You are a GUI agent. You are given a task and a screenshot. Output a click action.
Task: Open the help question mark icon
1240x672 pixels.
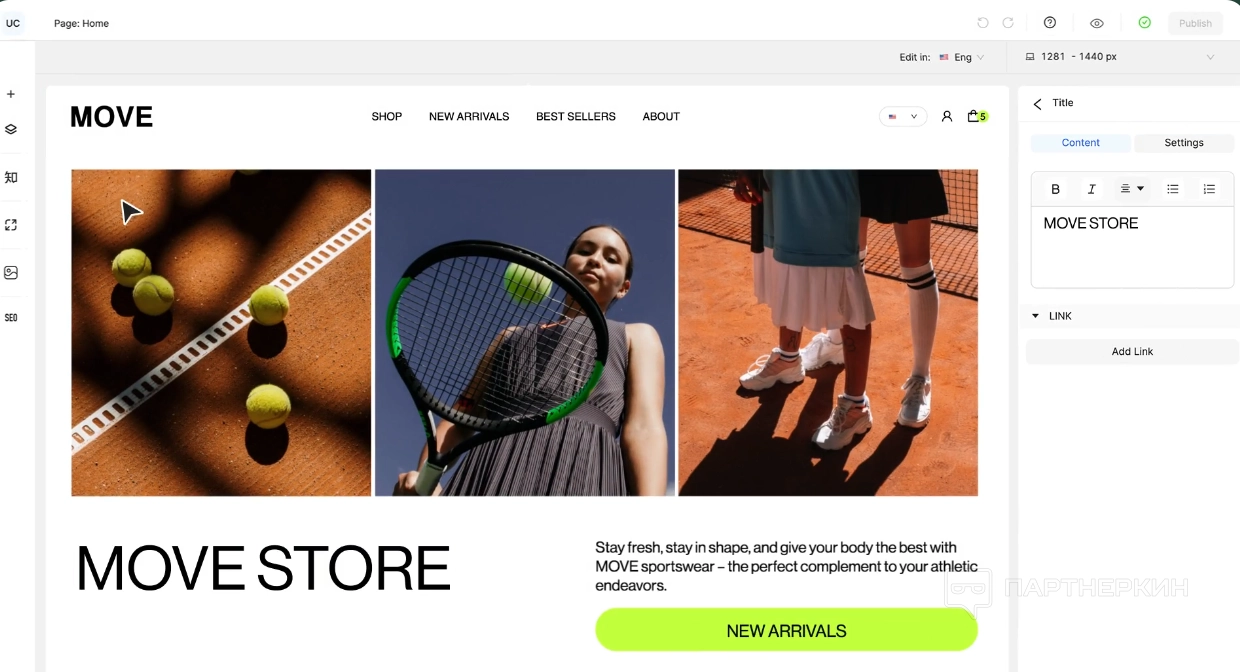pyautogui.click(x=1050, y=23)
